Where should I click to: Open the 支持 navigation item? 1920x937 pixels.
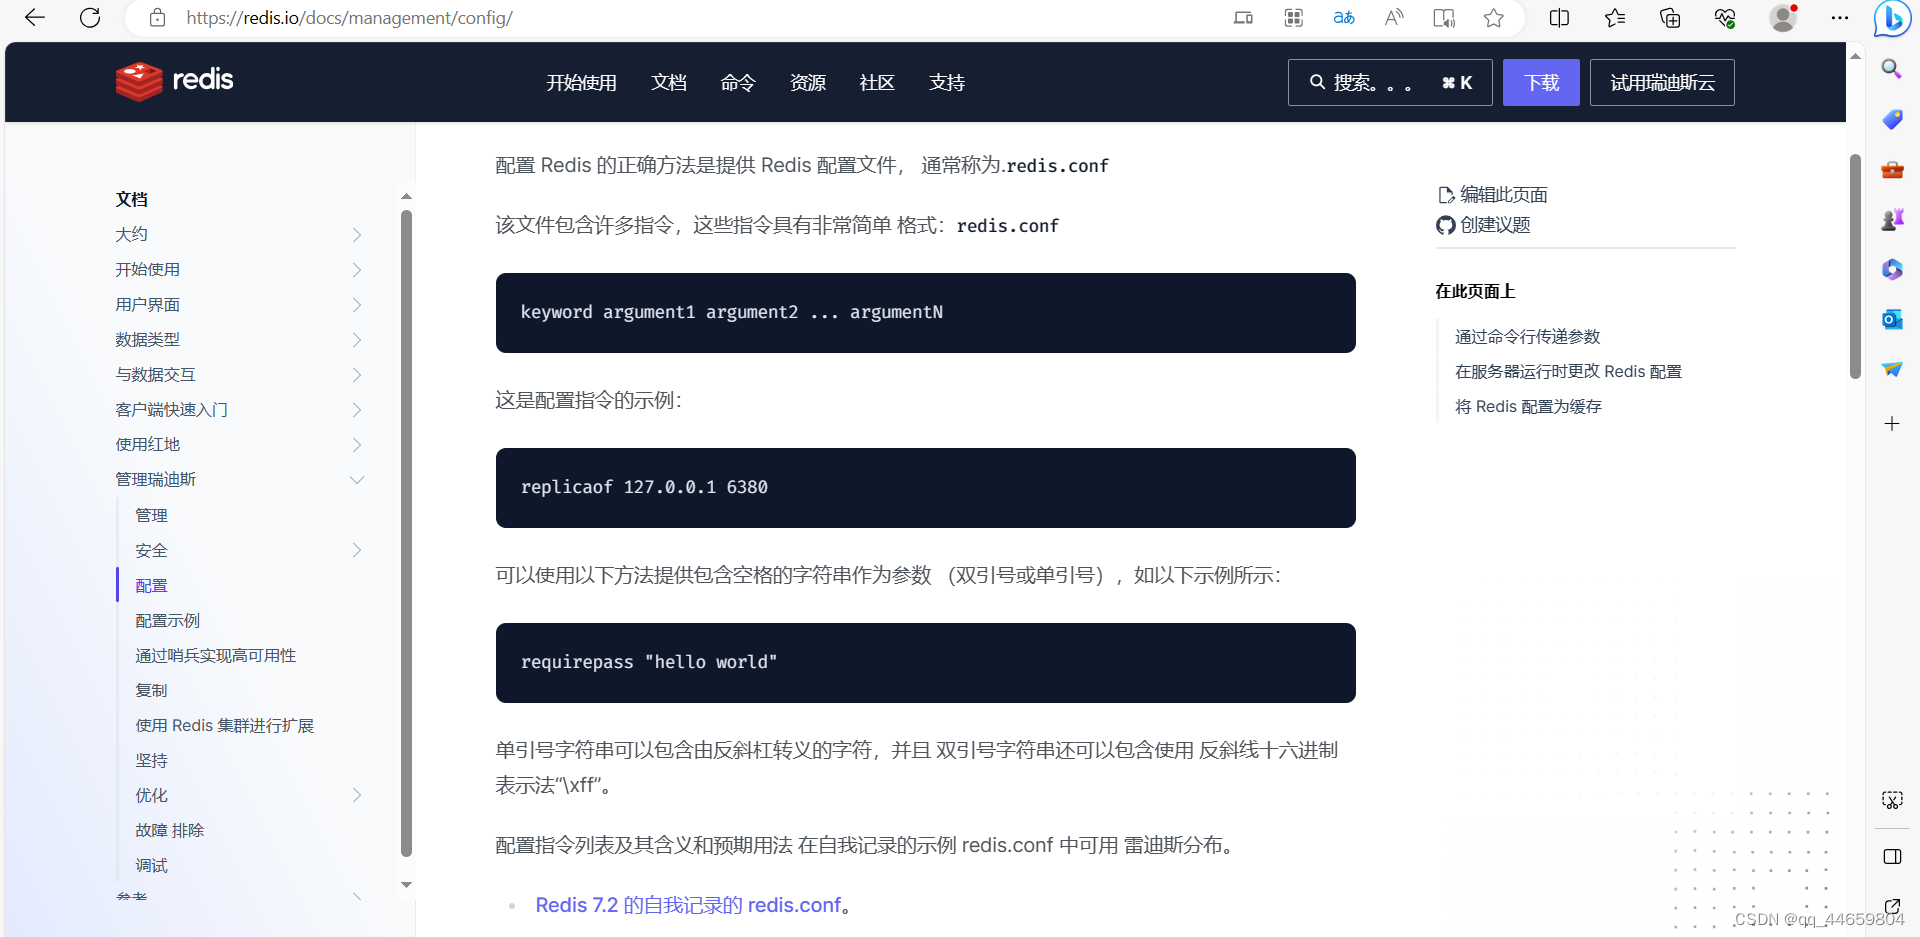[947, 83]
